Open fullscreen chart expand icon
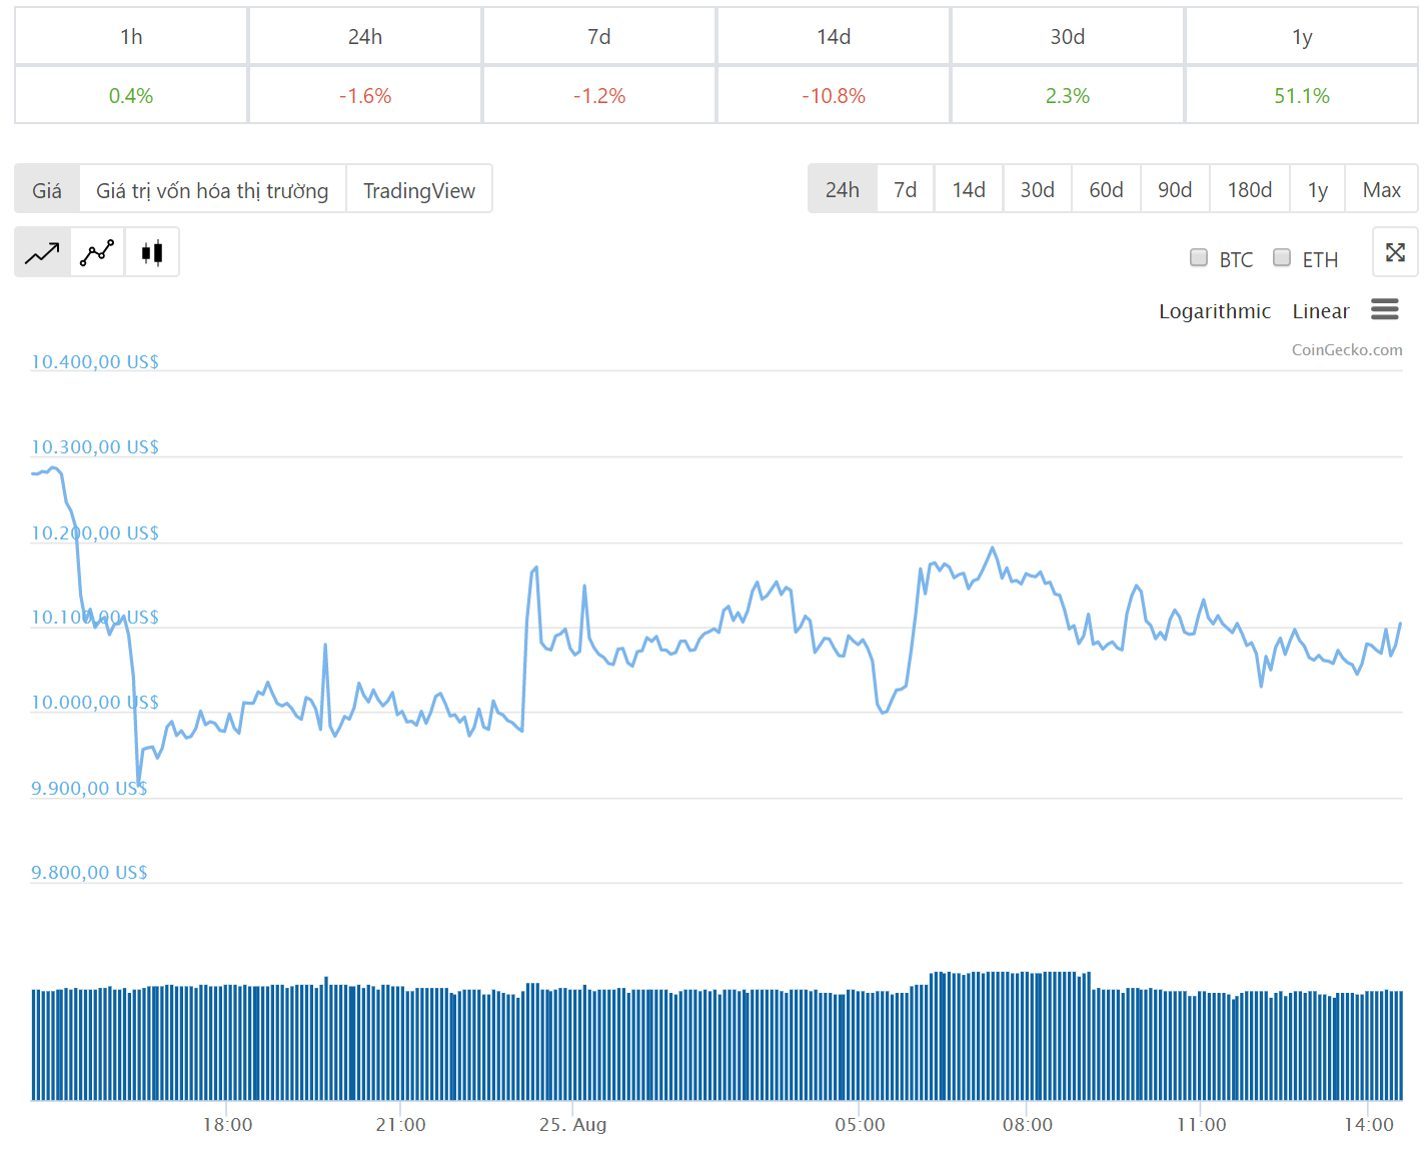 tap(1395, 252)
